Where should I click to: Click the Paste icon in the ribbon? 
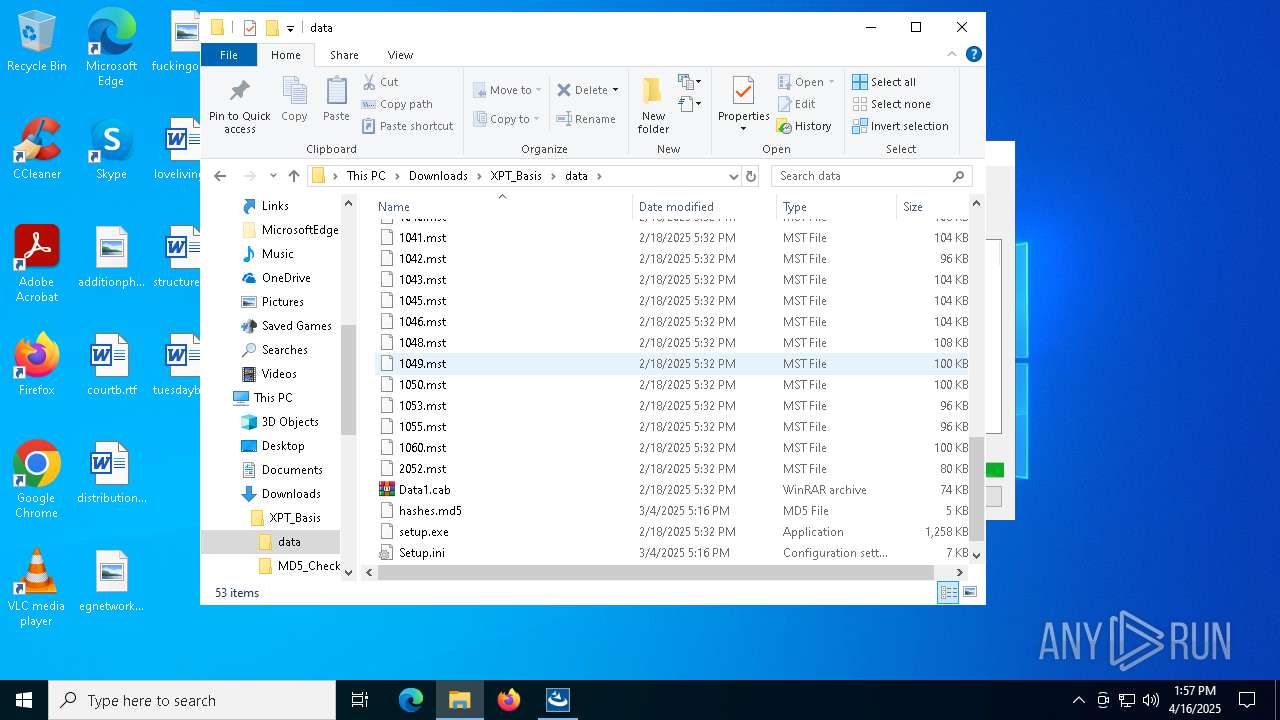(x=337, y=91)
